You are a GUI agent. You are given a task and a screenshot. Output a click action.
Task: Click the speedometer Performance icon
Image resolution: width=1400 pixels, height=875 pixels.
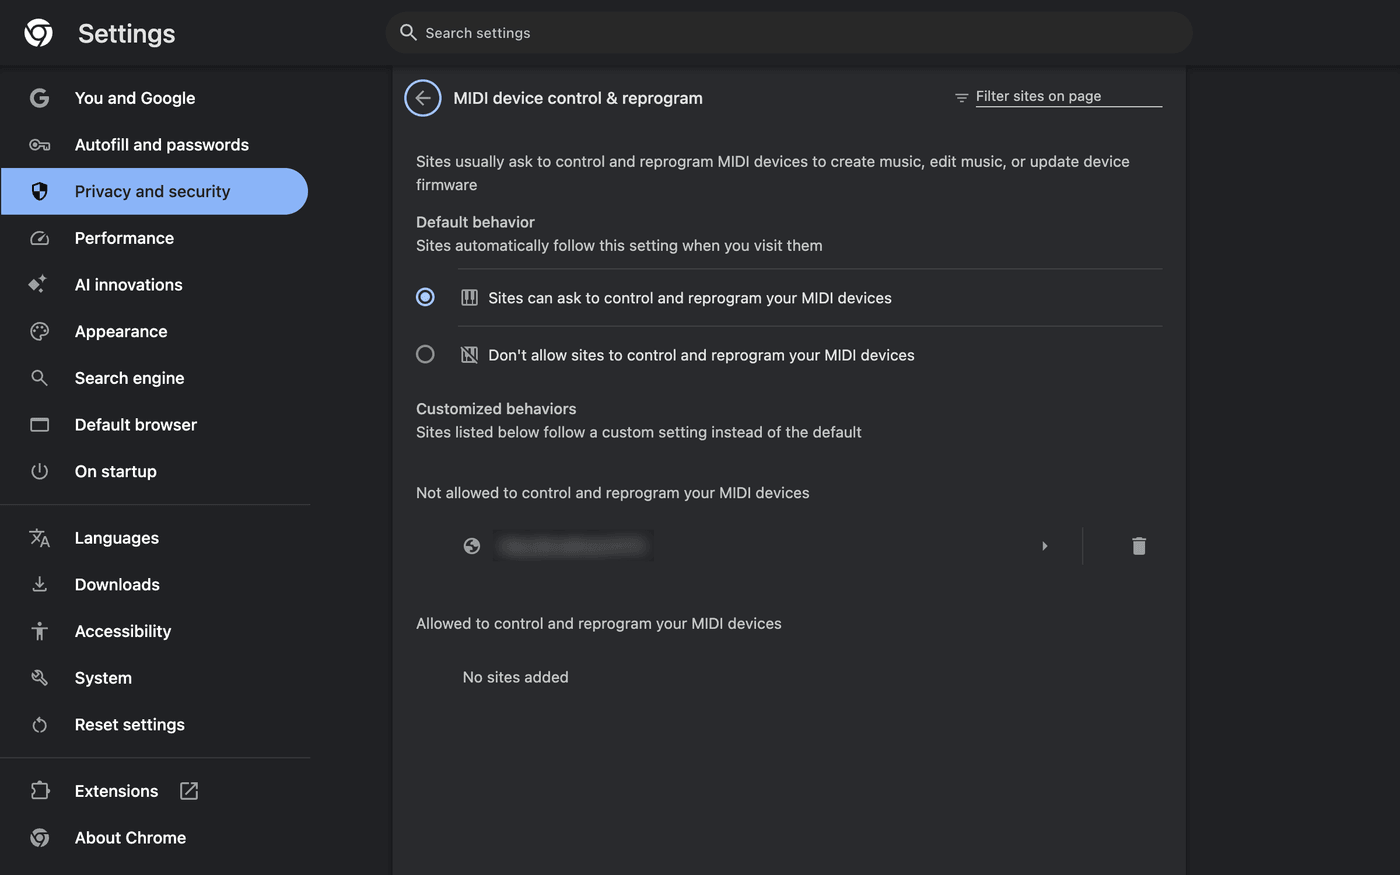point(39,238)
